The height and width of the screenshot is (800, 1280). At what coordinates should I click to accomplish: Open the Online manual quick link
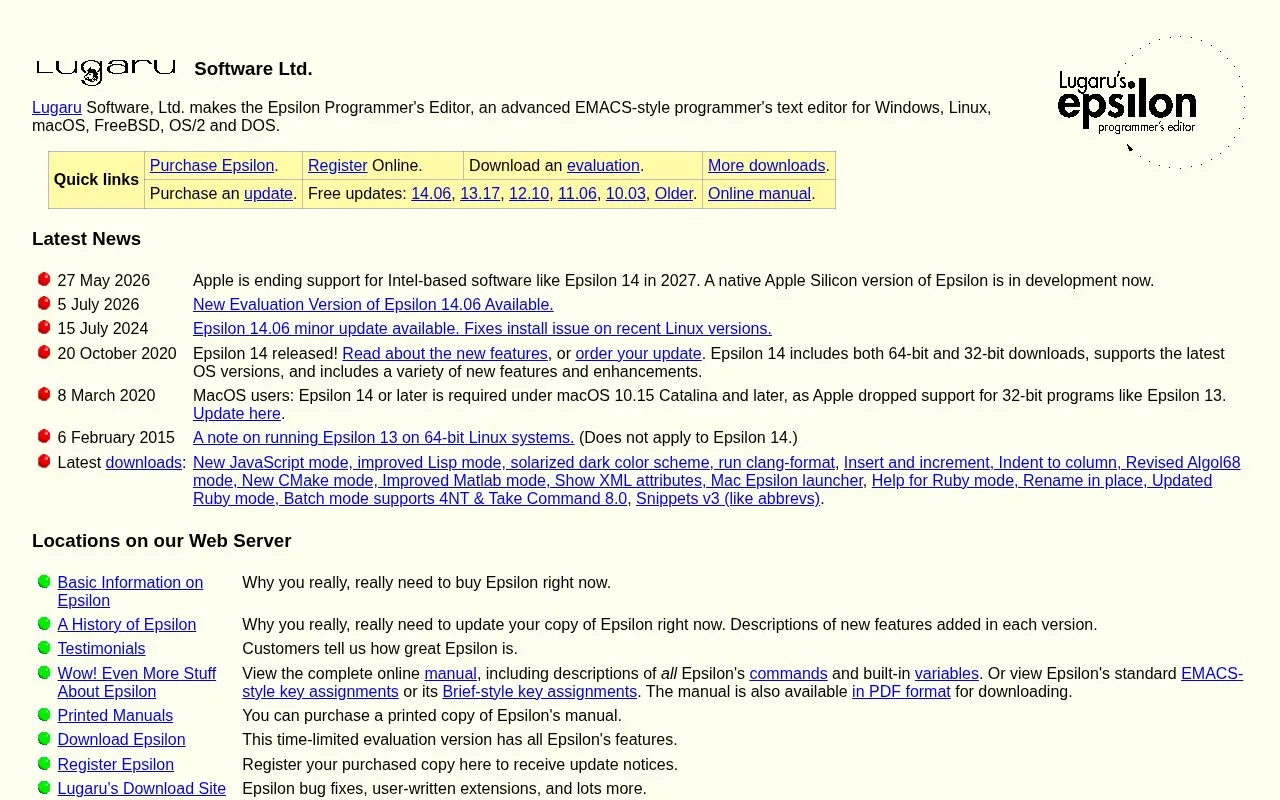click(759, 194)
